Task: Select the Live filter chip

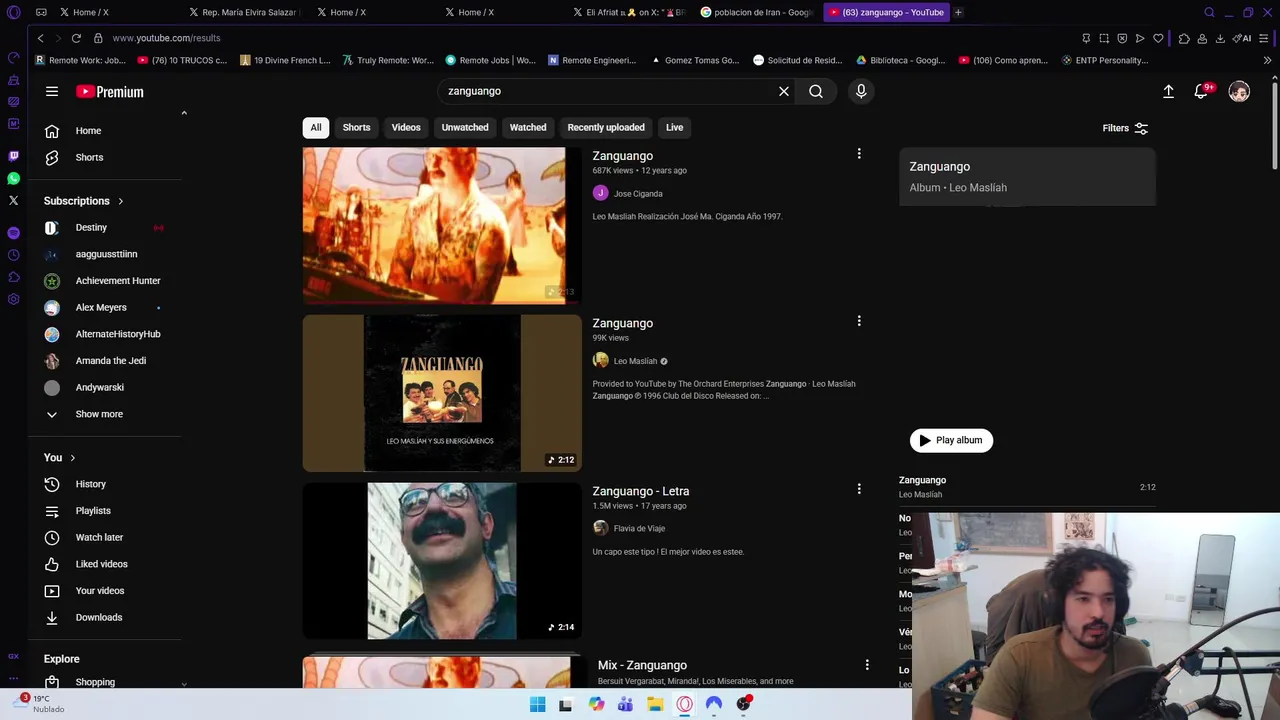Action: (x=675, y=127)
